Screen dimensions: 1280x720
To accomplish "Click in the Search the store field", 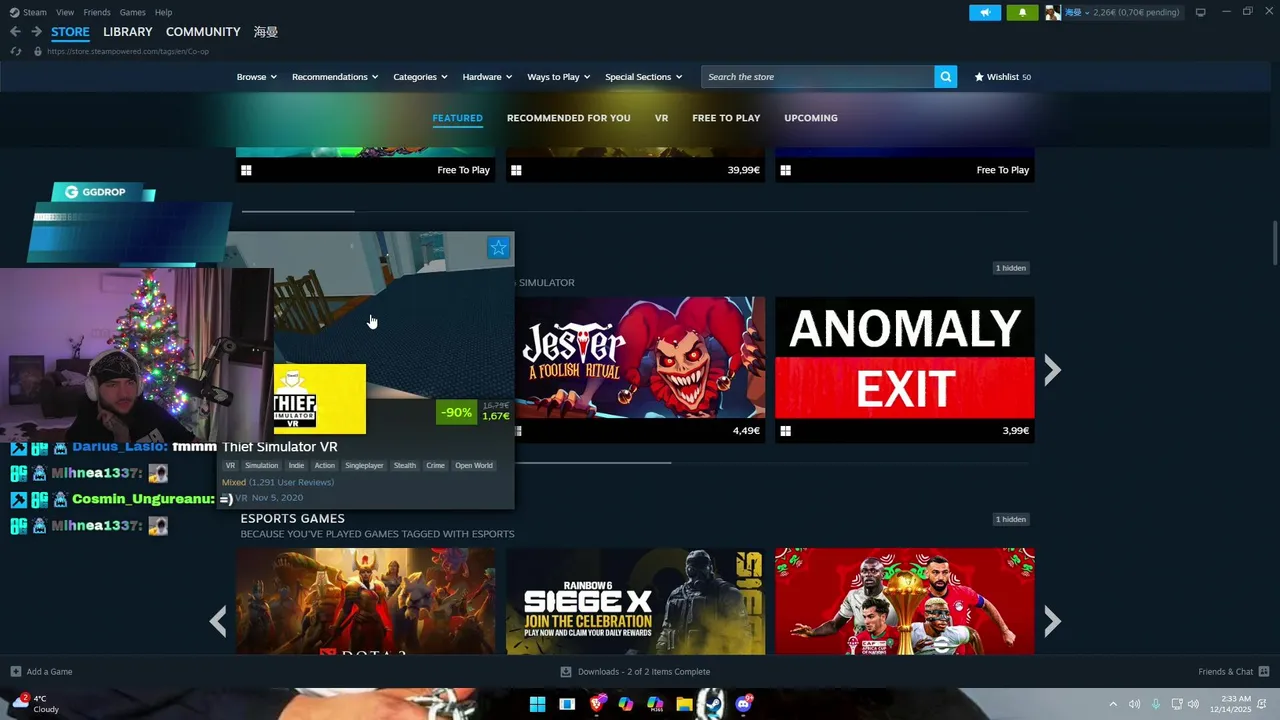I will click(x=818, y=77).
